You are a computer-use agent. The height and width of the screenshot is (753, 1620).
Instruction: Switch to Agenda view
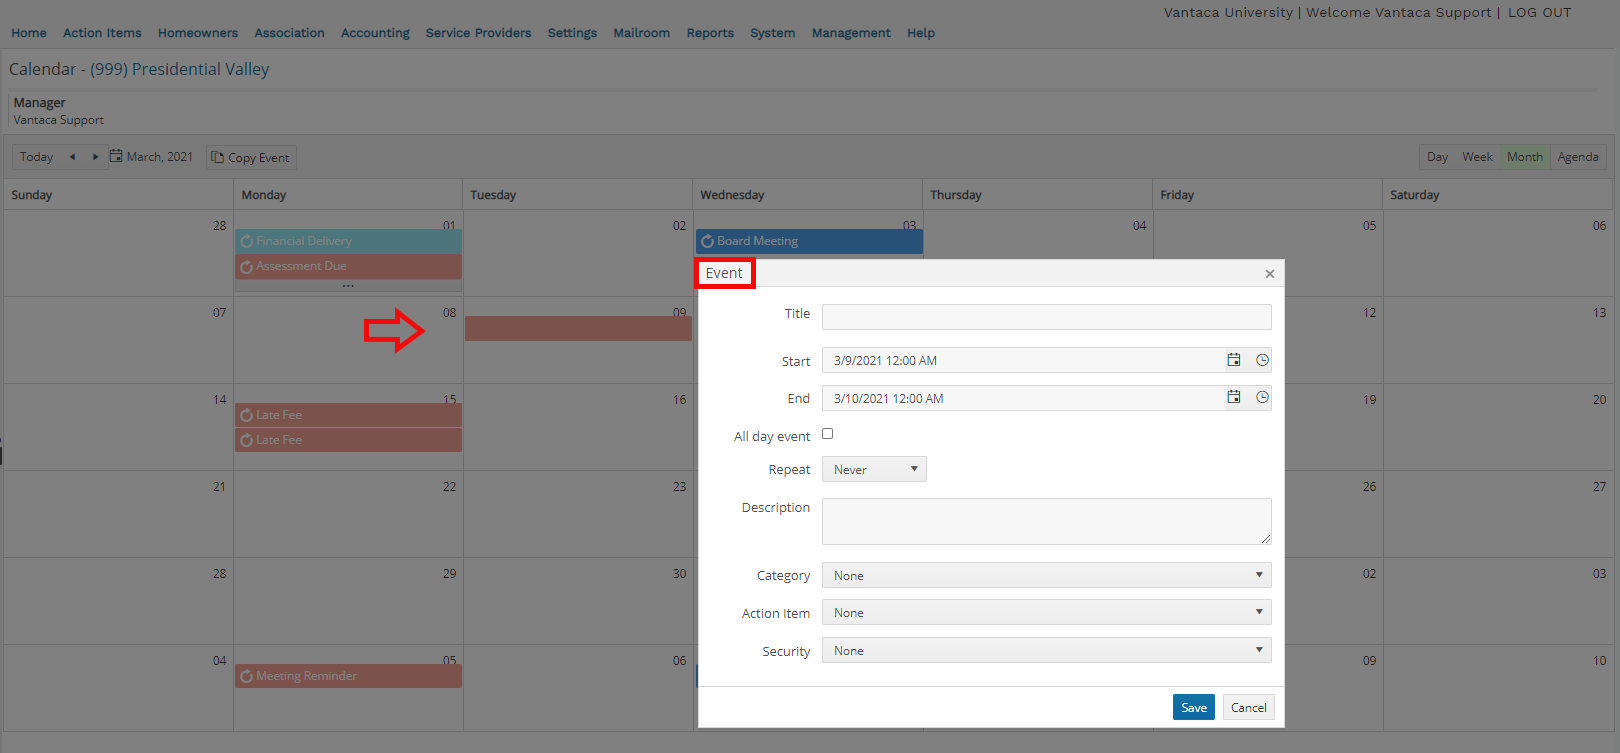[x=1578, y=157]
